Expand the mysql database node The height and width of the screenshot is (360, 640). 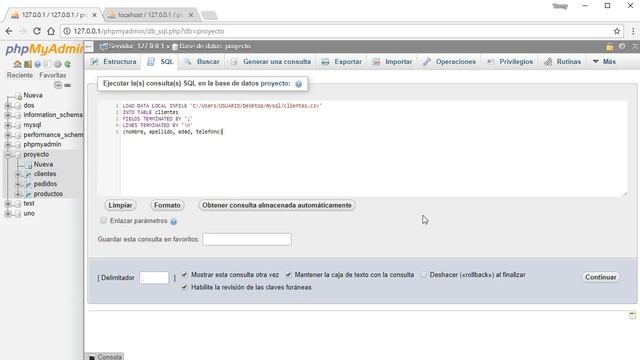(x=8, y=125)
